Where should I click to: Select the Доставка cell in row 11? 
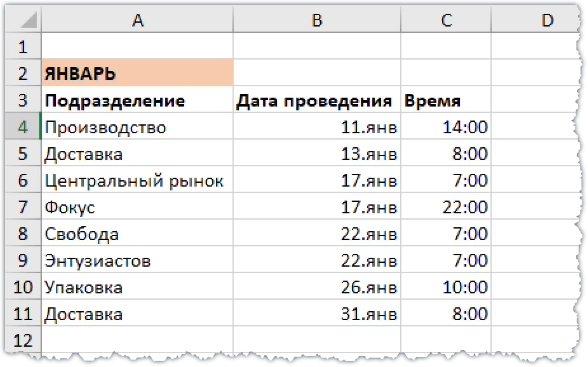point(137,313)
